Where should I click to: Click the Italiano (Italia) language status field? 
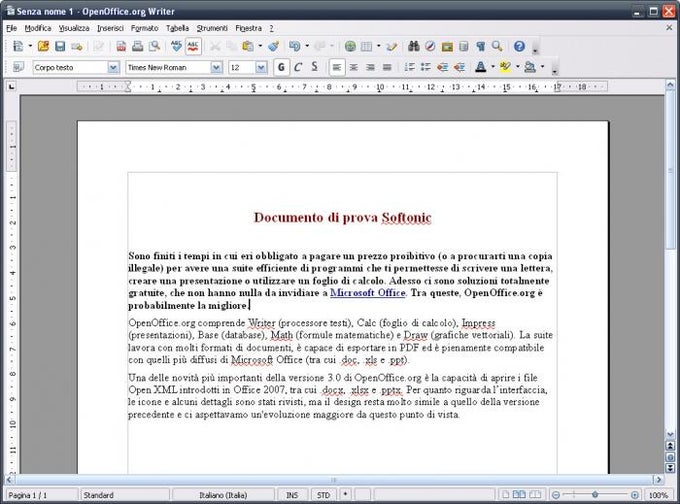pyautogui.click(x=223, y=495)
